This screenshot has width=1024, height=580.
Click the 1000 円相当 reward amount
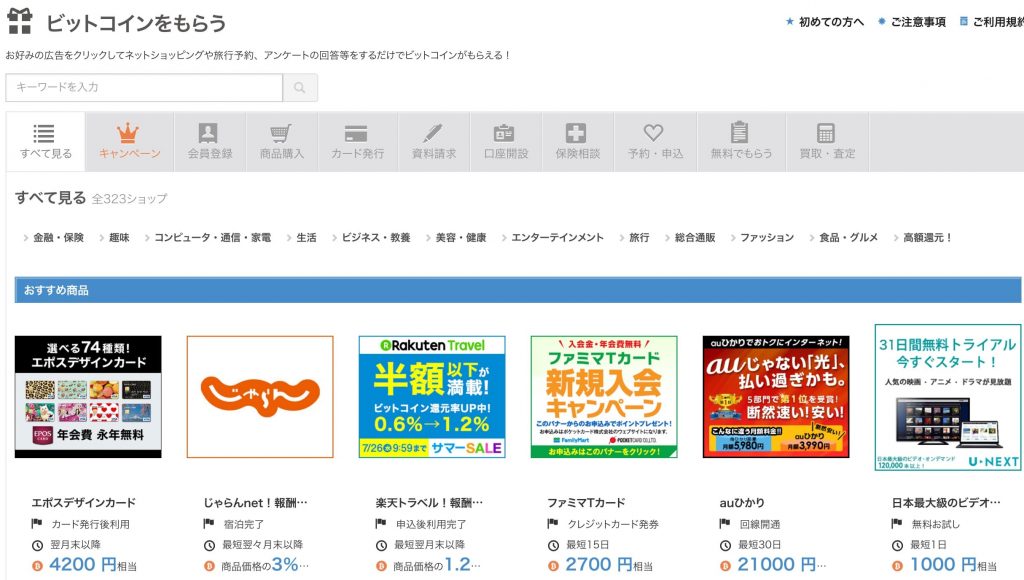953,565
